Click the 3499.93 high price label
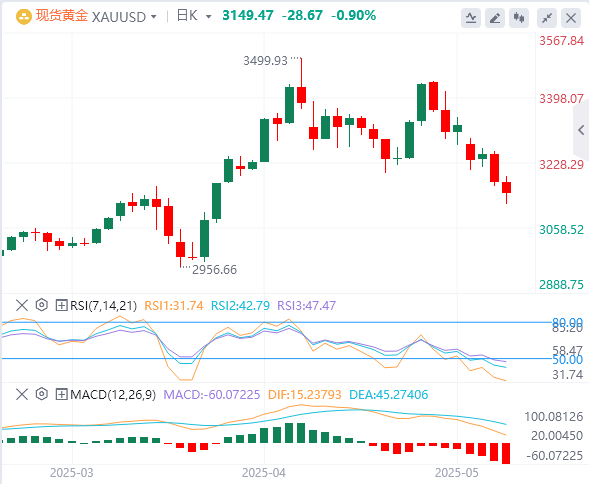589x484 pixels. click(x=265, y=60)
